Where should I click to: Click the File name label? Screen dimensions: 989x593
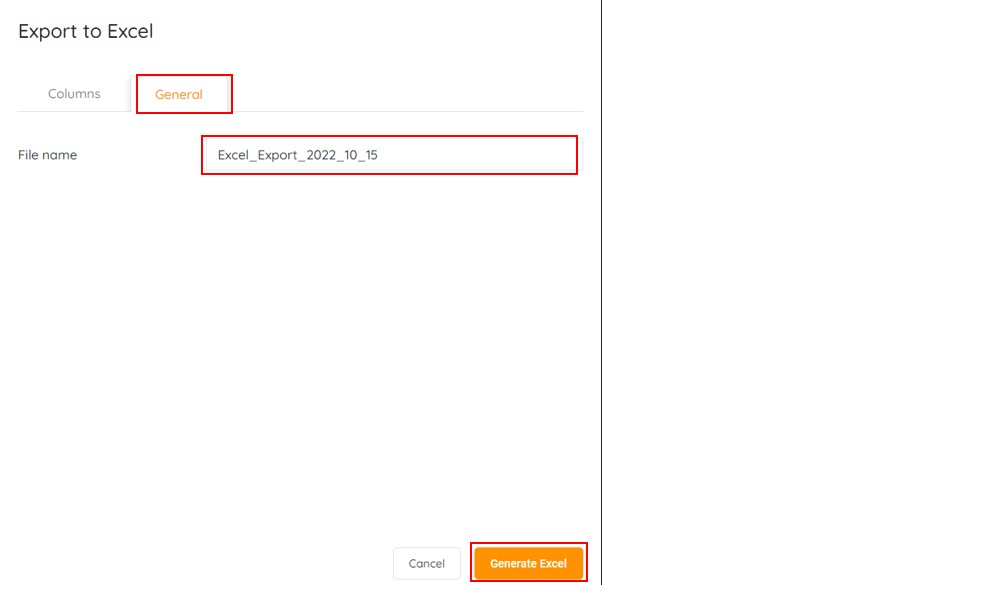coord(48,155)
